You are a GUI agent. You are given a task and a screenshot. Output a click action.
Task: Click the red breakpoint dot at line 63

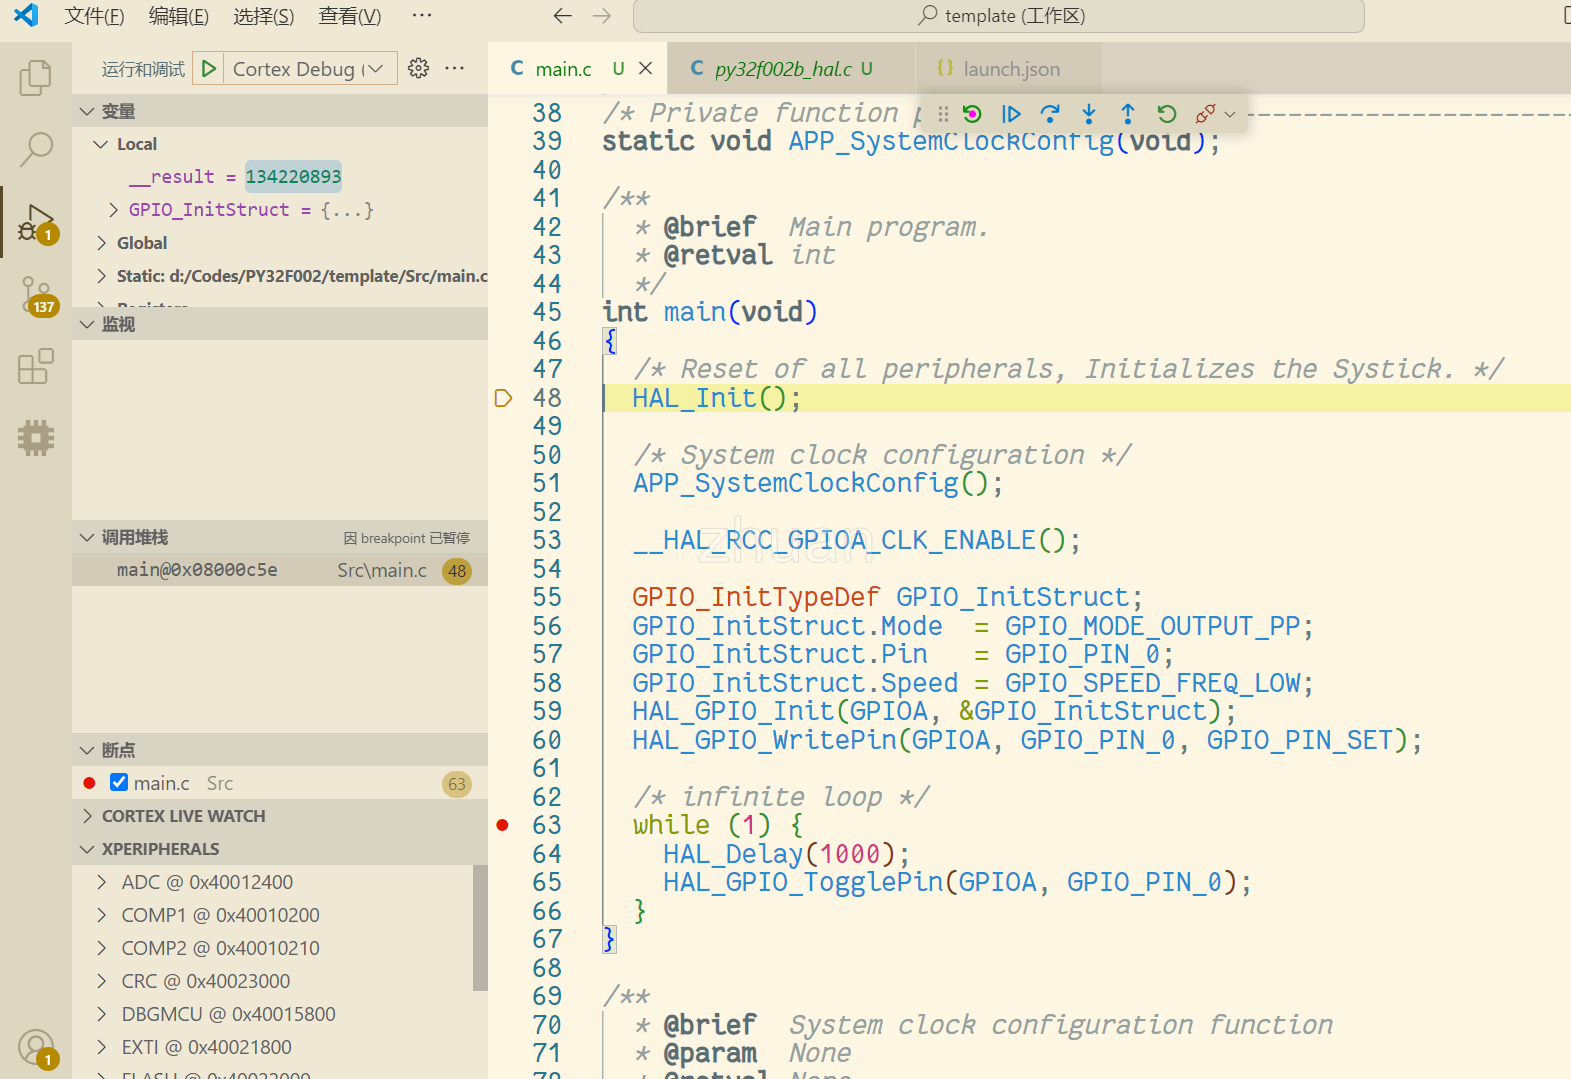pos(503,825)
